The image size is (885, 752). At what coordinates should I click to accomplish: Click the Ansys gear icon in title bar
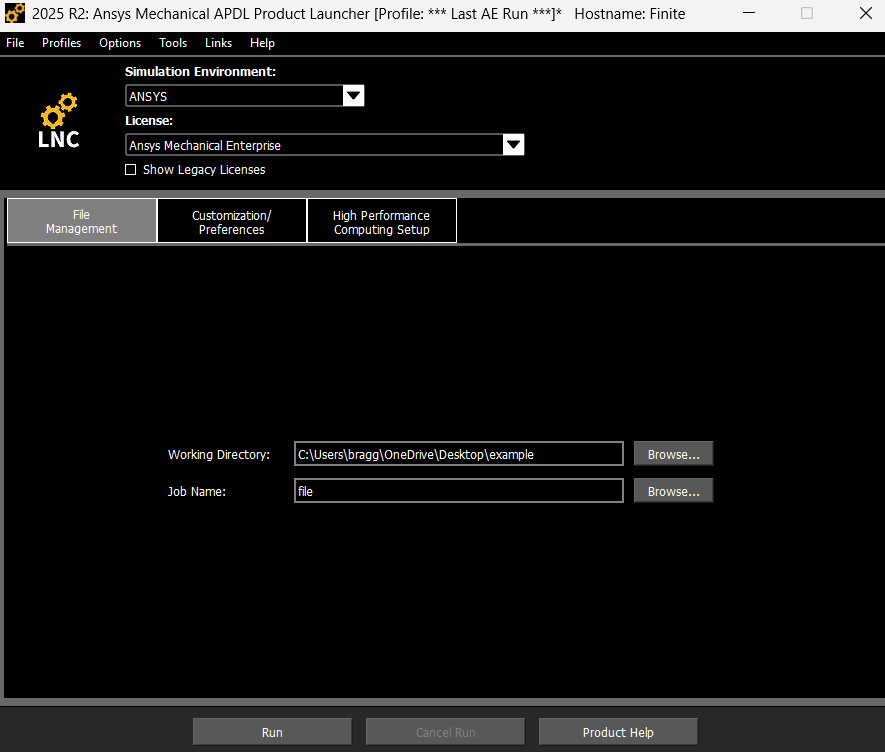click(15, 14)
